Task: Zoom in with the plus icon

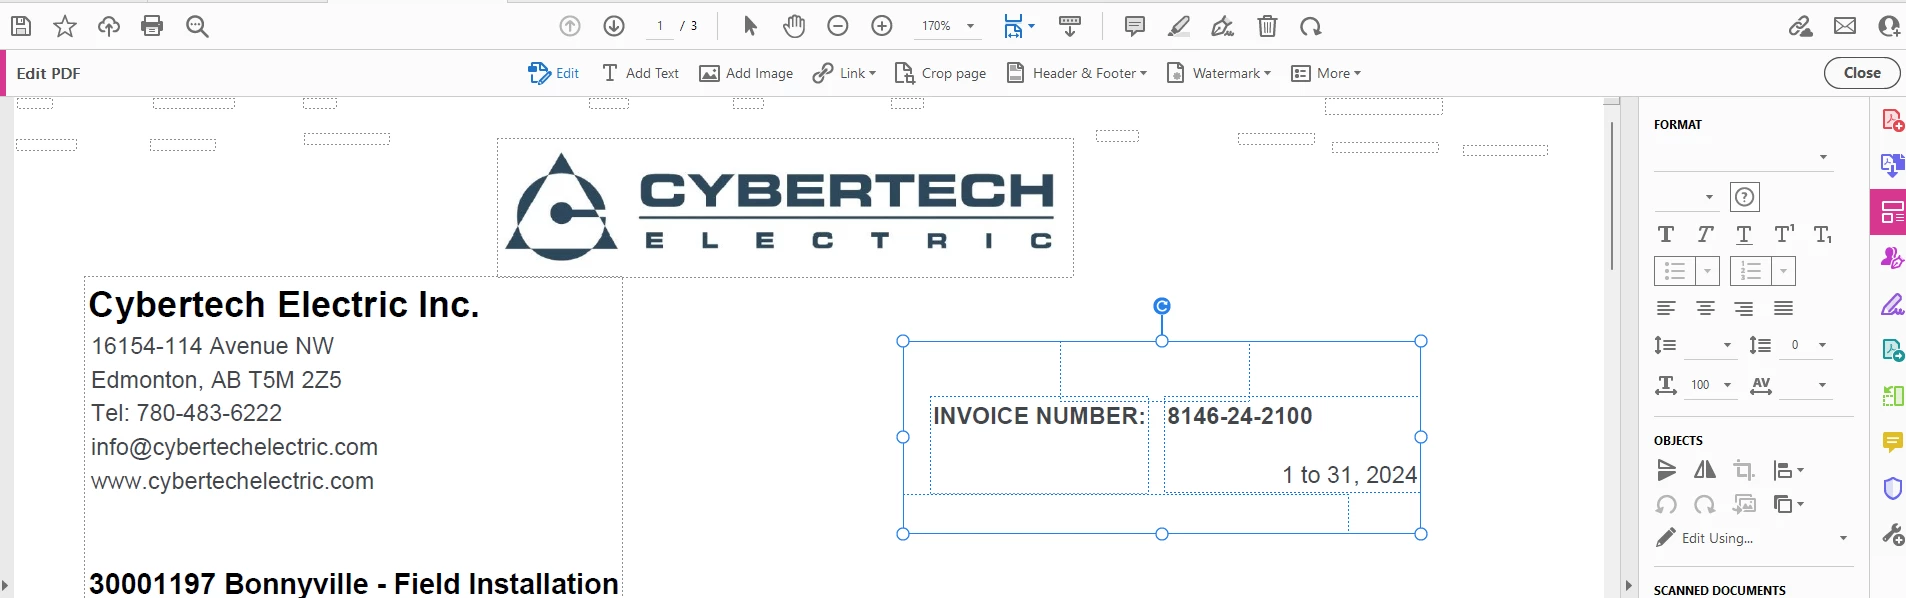Action: tap(882, 26)
